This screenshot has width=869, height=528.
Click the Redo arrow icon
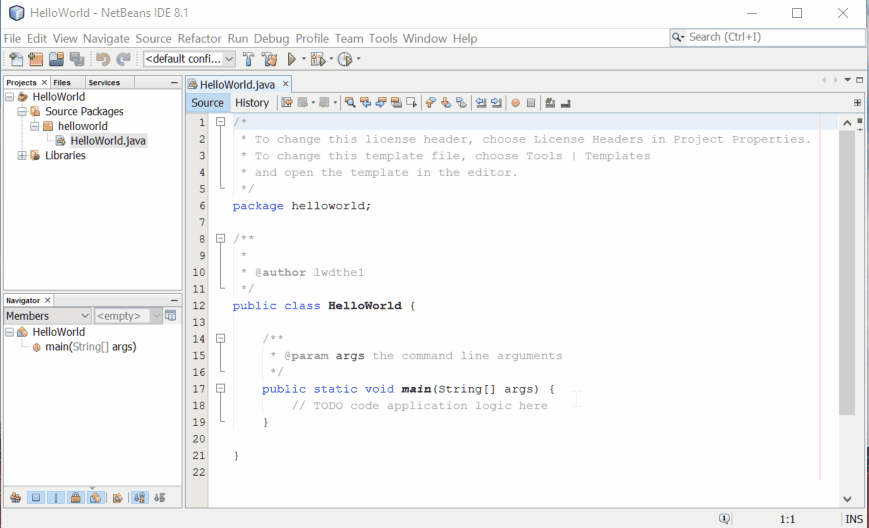coord(123,59)
